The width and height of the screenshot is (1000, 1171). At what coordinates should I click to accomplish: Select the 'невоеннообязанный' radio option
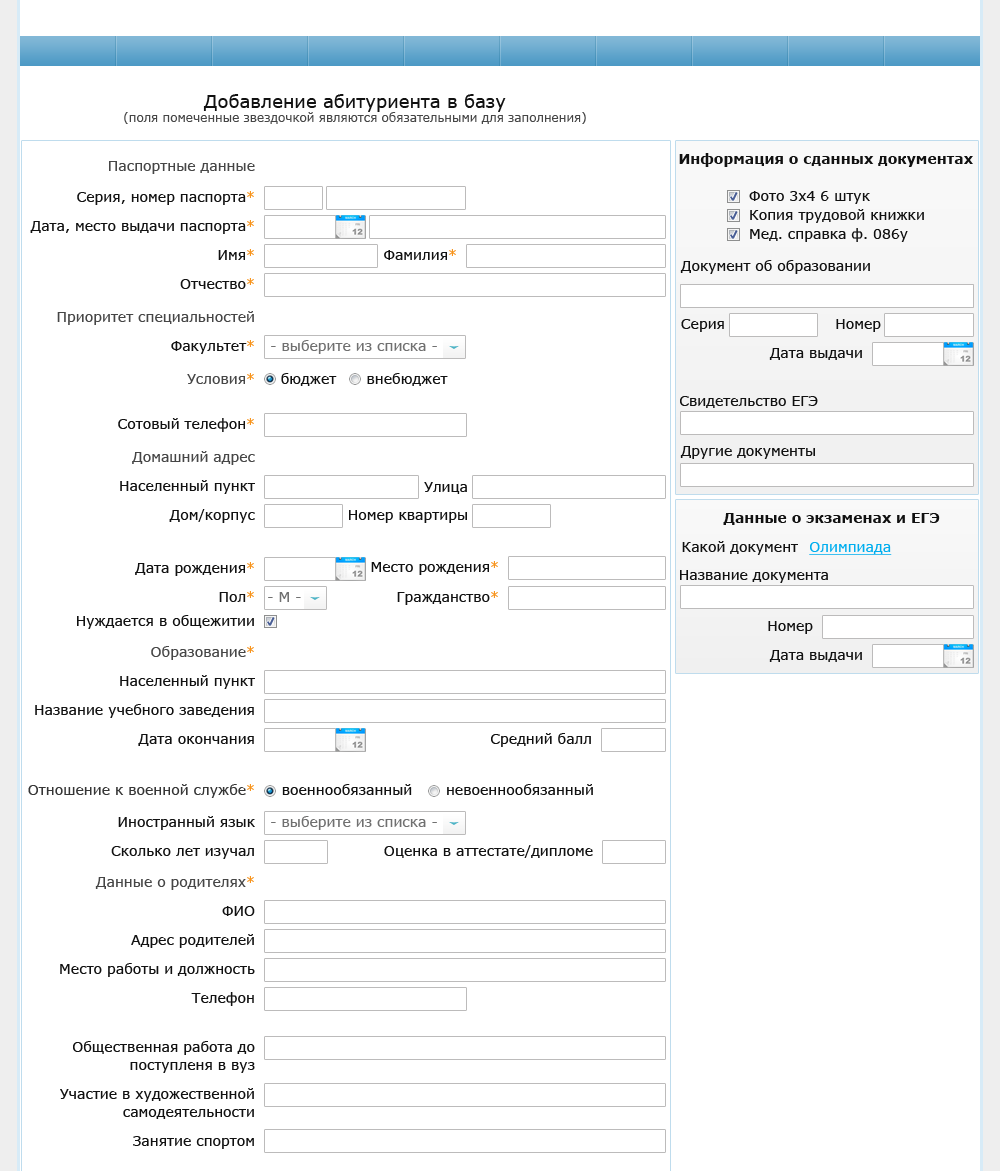point(434,791)
